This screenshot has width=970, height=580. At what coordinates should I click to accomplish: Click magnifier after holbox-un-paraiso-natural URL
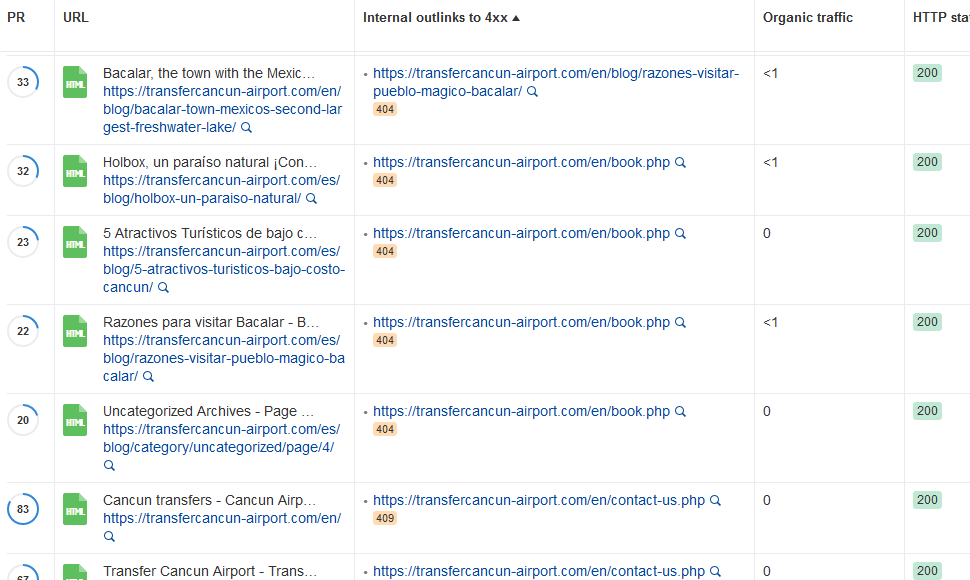[311, 199]
